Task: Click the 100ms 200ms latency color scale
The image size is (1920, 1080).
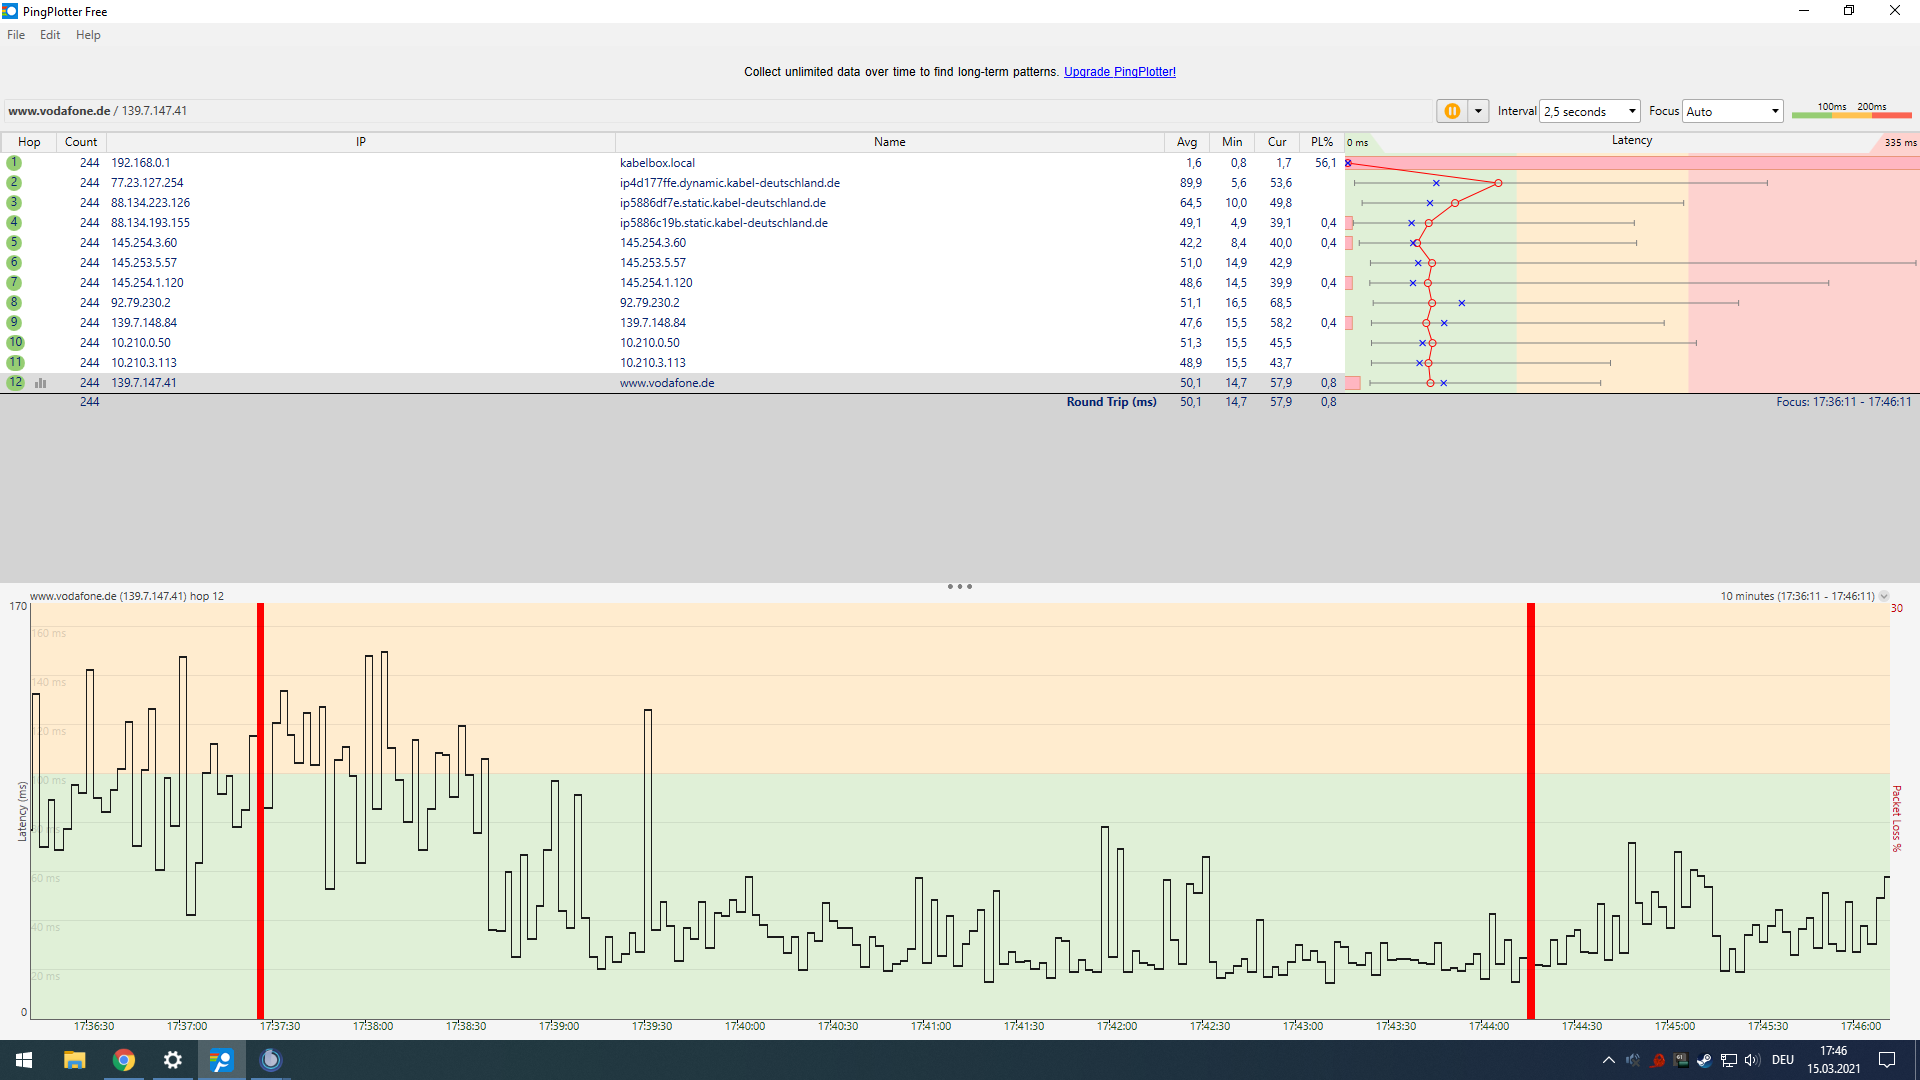Action: click(x=1851, y=111)
